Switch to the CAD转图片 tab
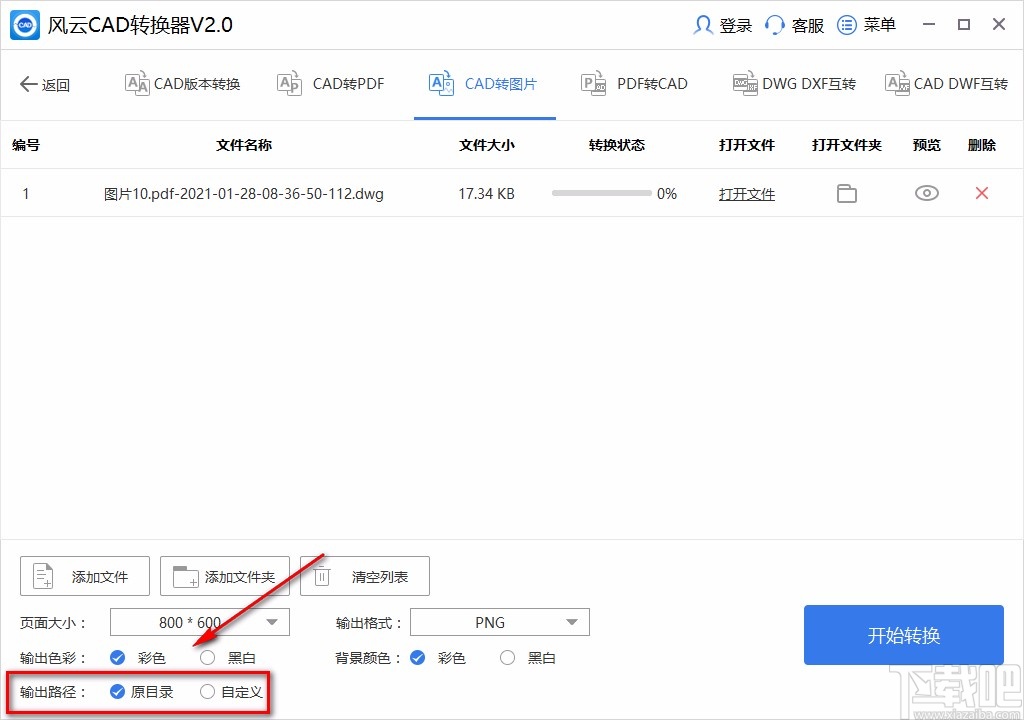This screenshot has width=1024, height=720. (x=484, y=84)
